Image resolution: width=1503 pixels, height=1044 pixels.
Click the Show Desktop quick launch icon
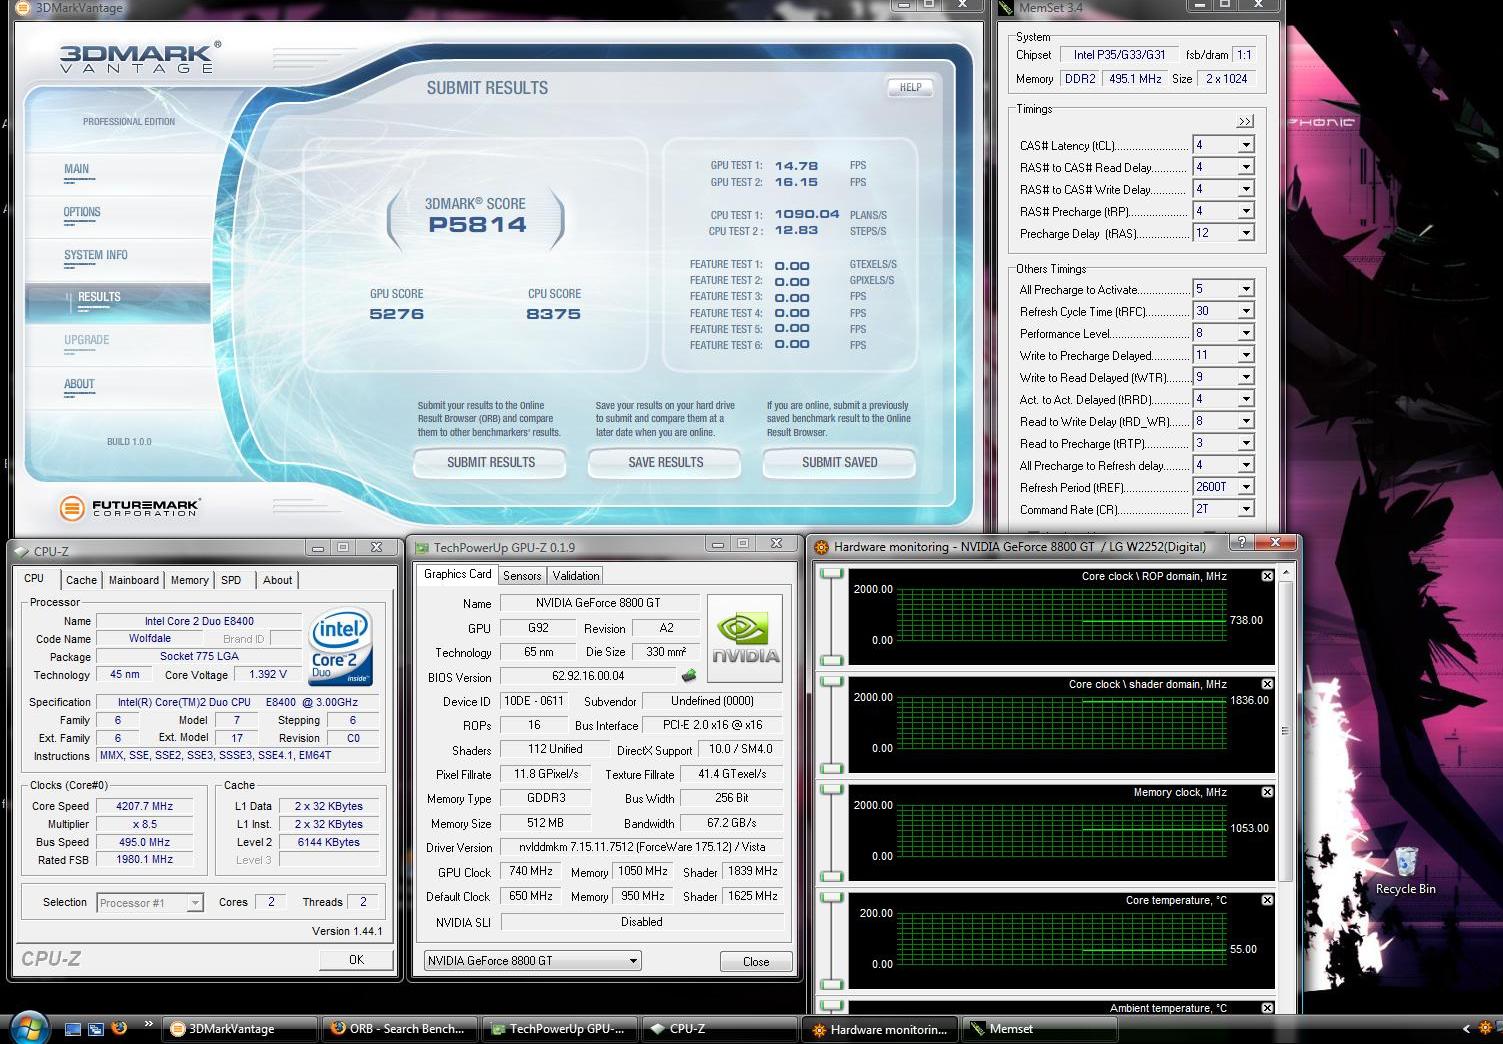click(x=72, y=1028)
